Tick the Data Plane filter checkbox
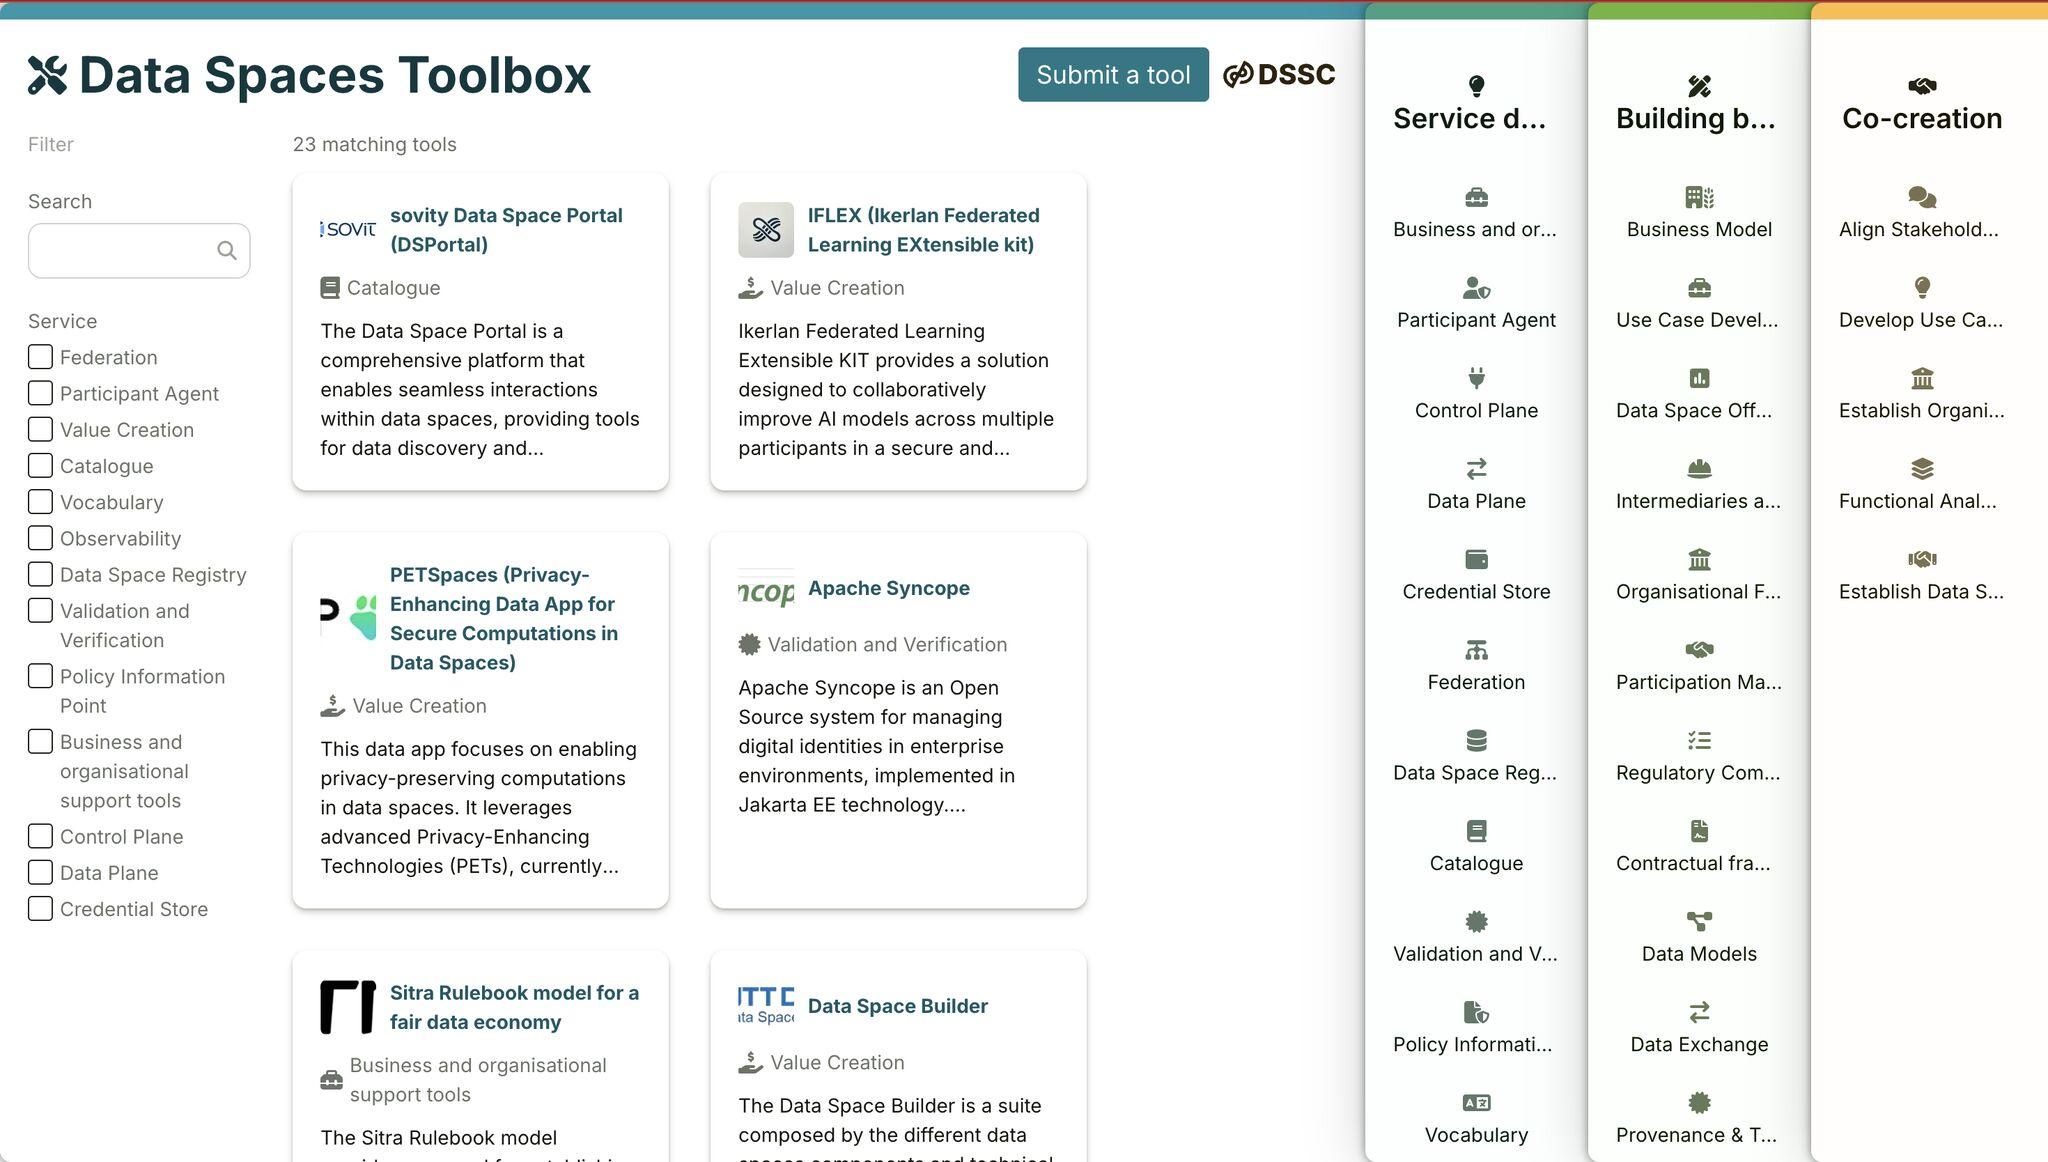The image size is (2048, 1162). point(40,872)
